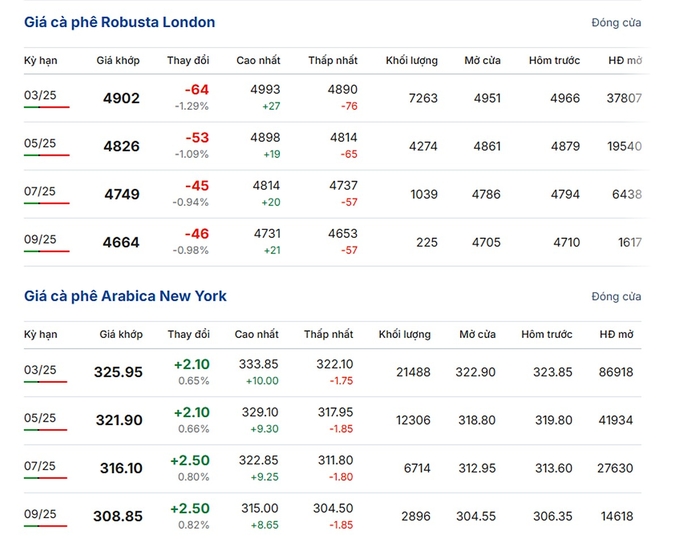Click the highest price 333.85

258,364
